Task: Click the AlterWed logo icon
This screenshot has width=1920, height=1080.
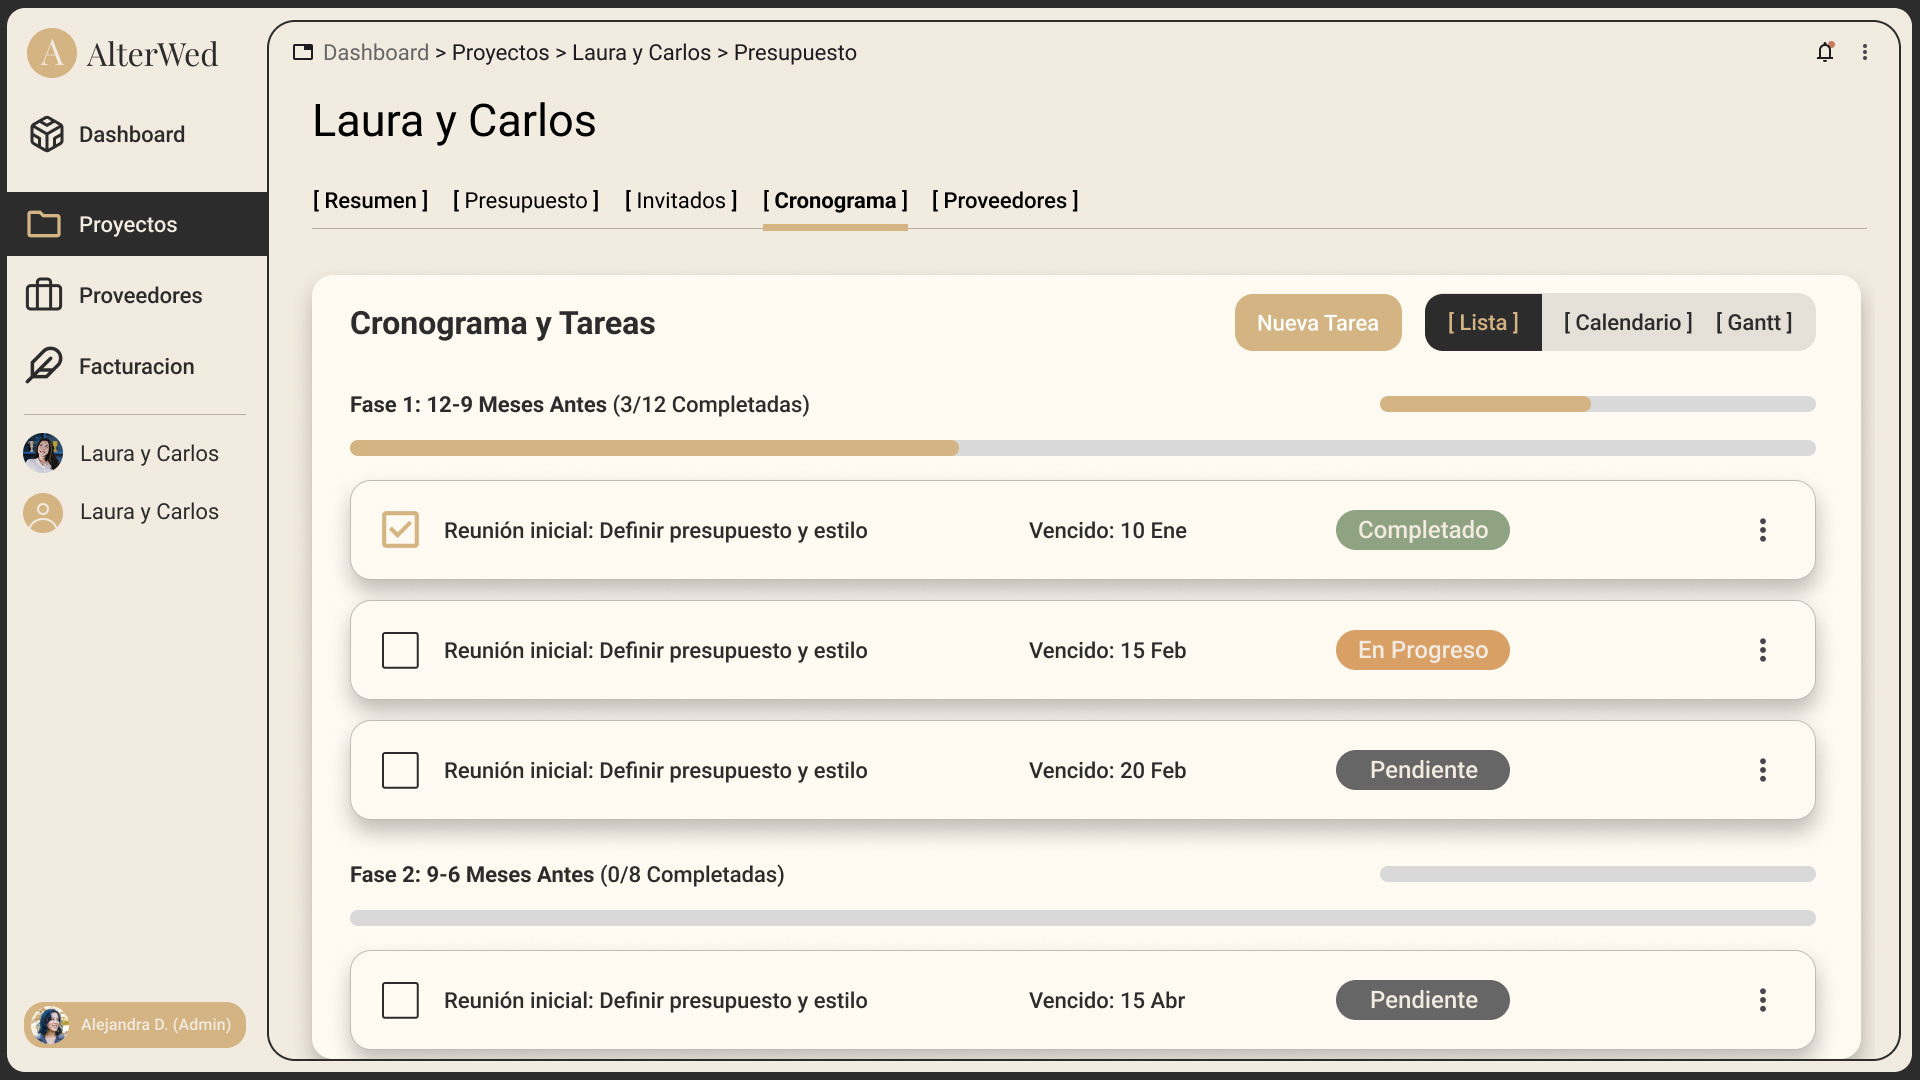Action: point(52,53)
